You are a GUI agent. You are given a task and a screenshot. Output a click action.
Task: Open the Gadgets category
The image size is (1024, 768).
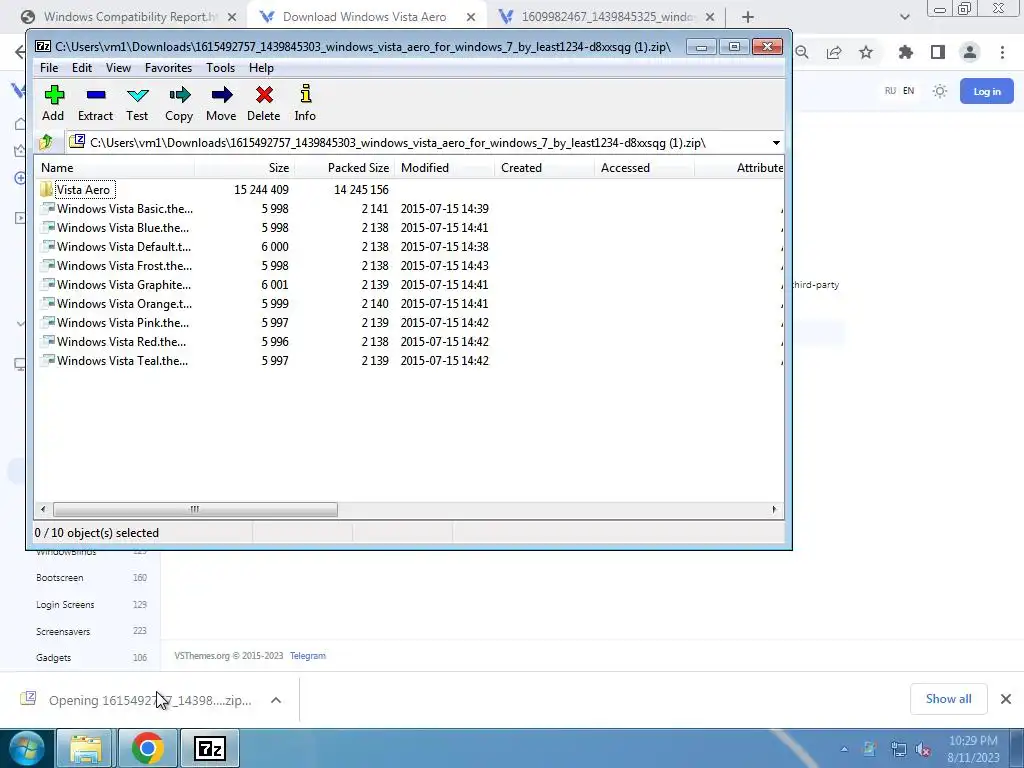tap(54, 658)
